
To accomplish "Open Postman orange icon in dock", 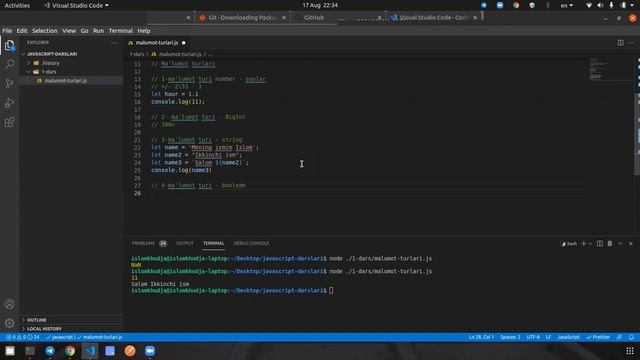I will click(x=130, y=351).
